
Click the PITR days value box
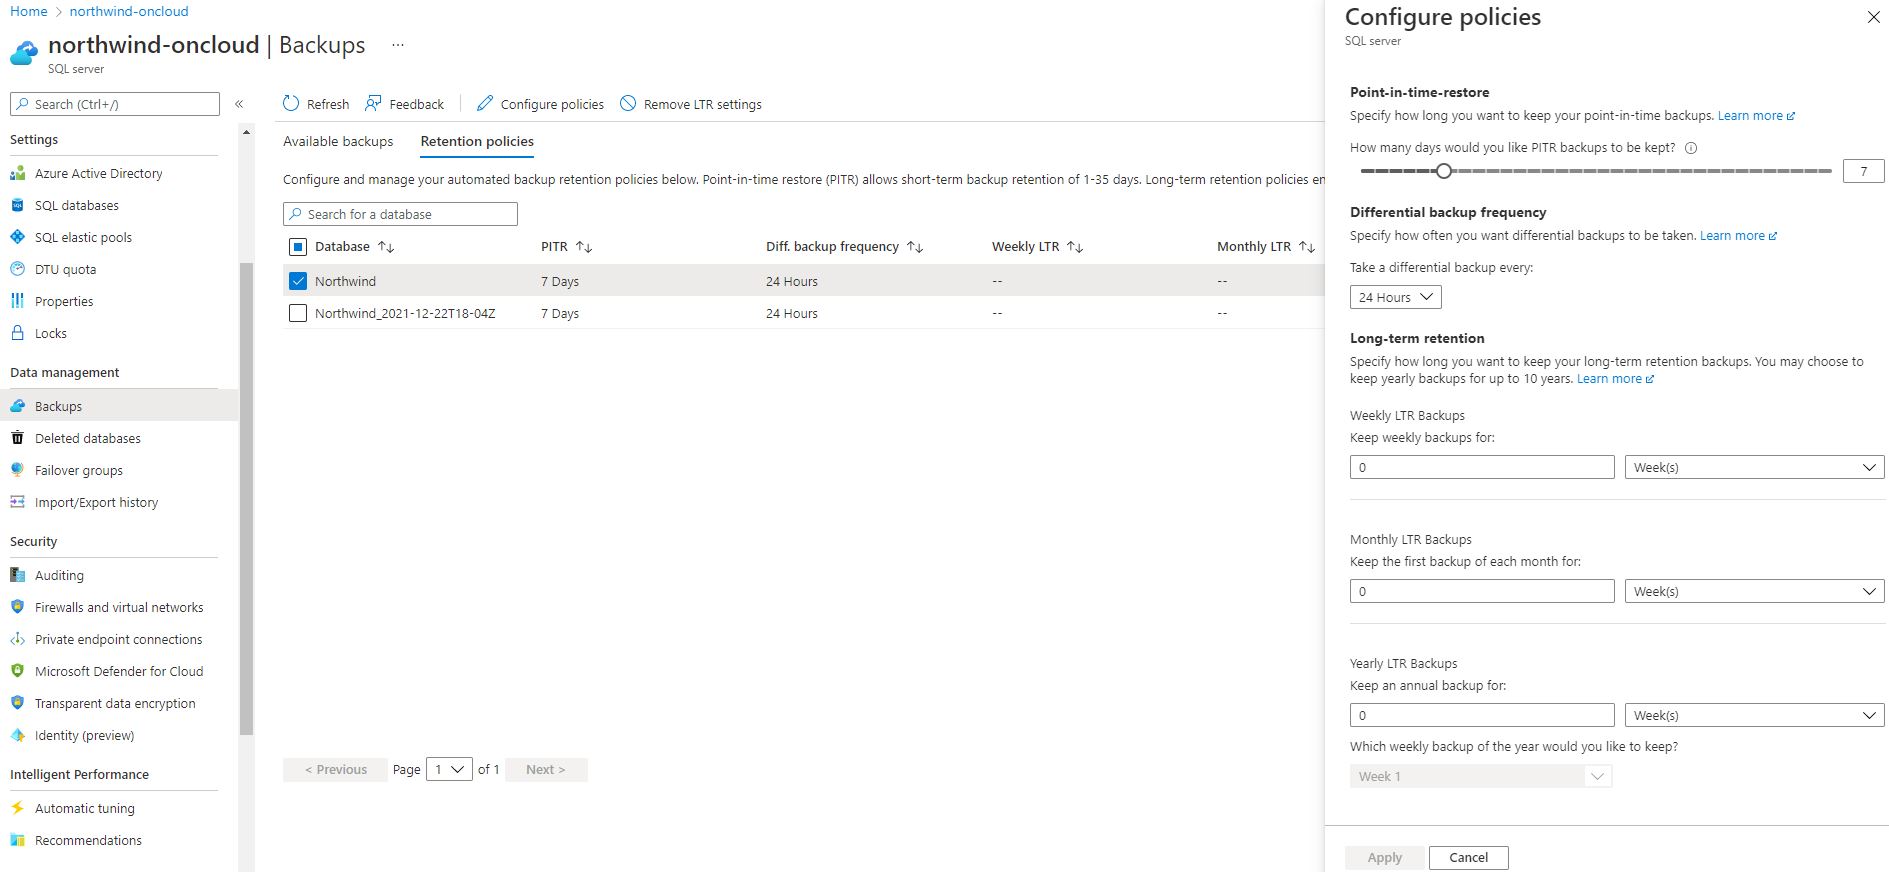pos(1863,171)
